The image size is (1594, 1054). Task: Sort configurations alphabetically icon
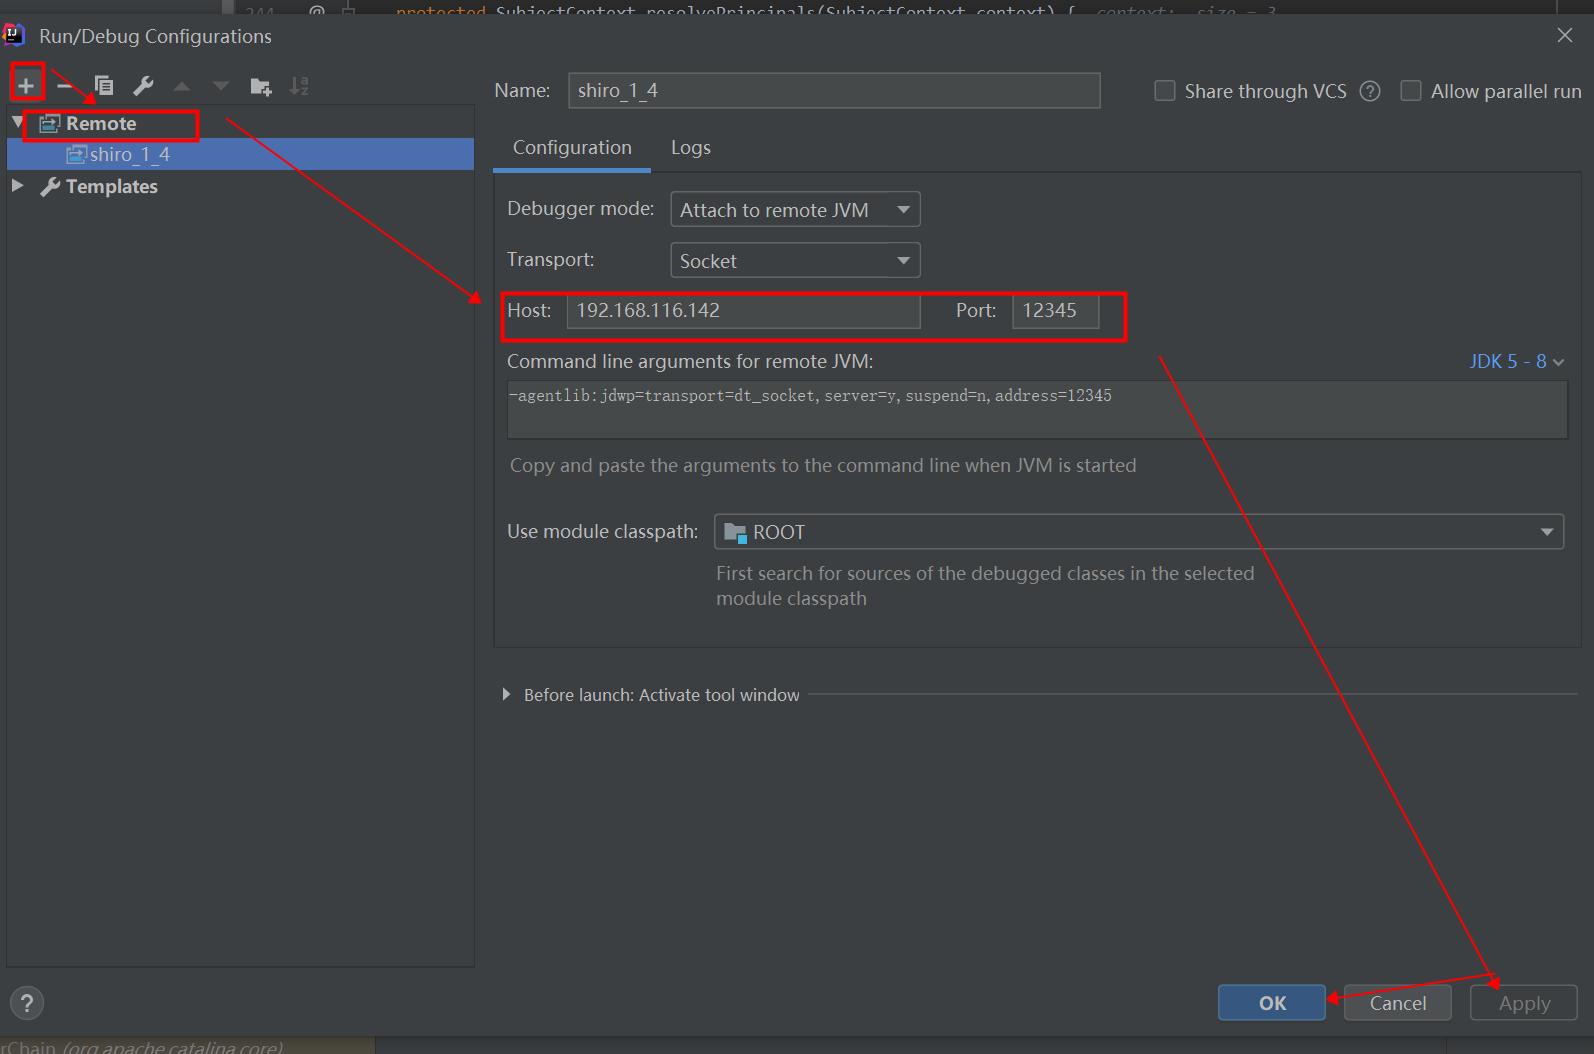(x=299, y=86)
